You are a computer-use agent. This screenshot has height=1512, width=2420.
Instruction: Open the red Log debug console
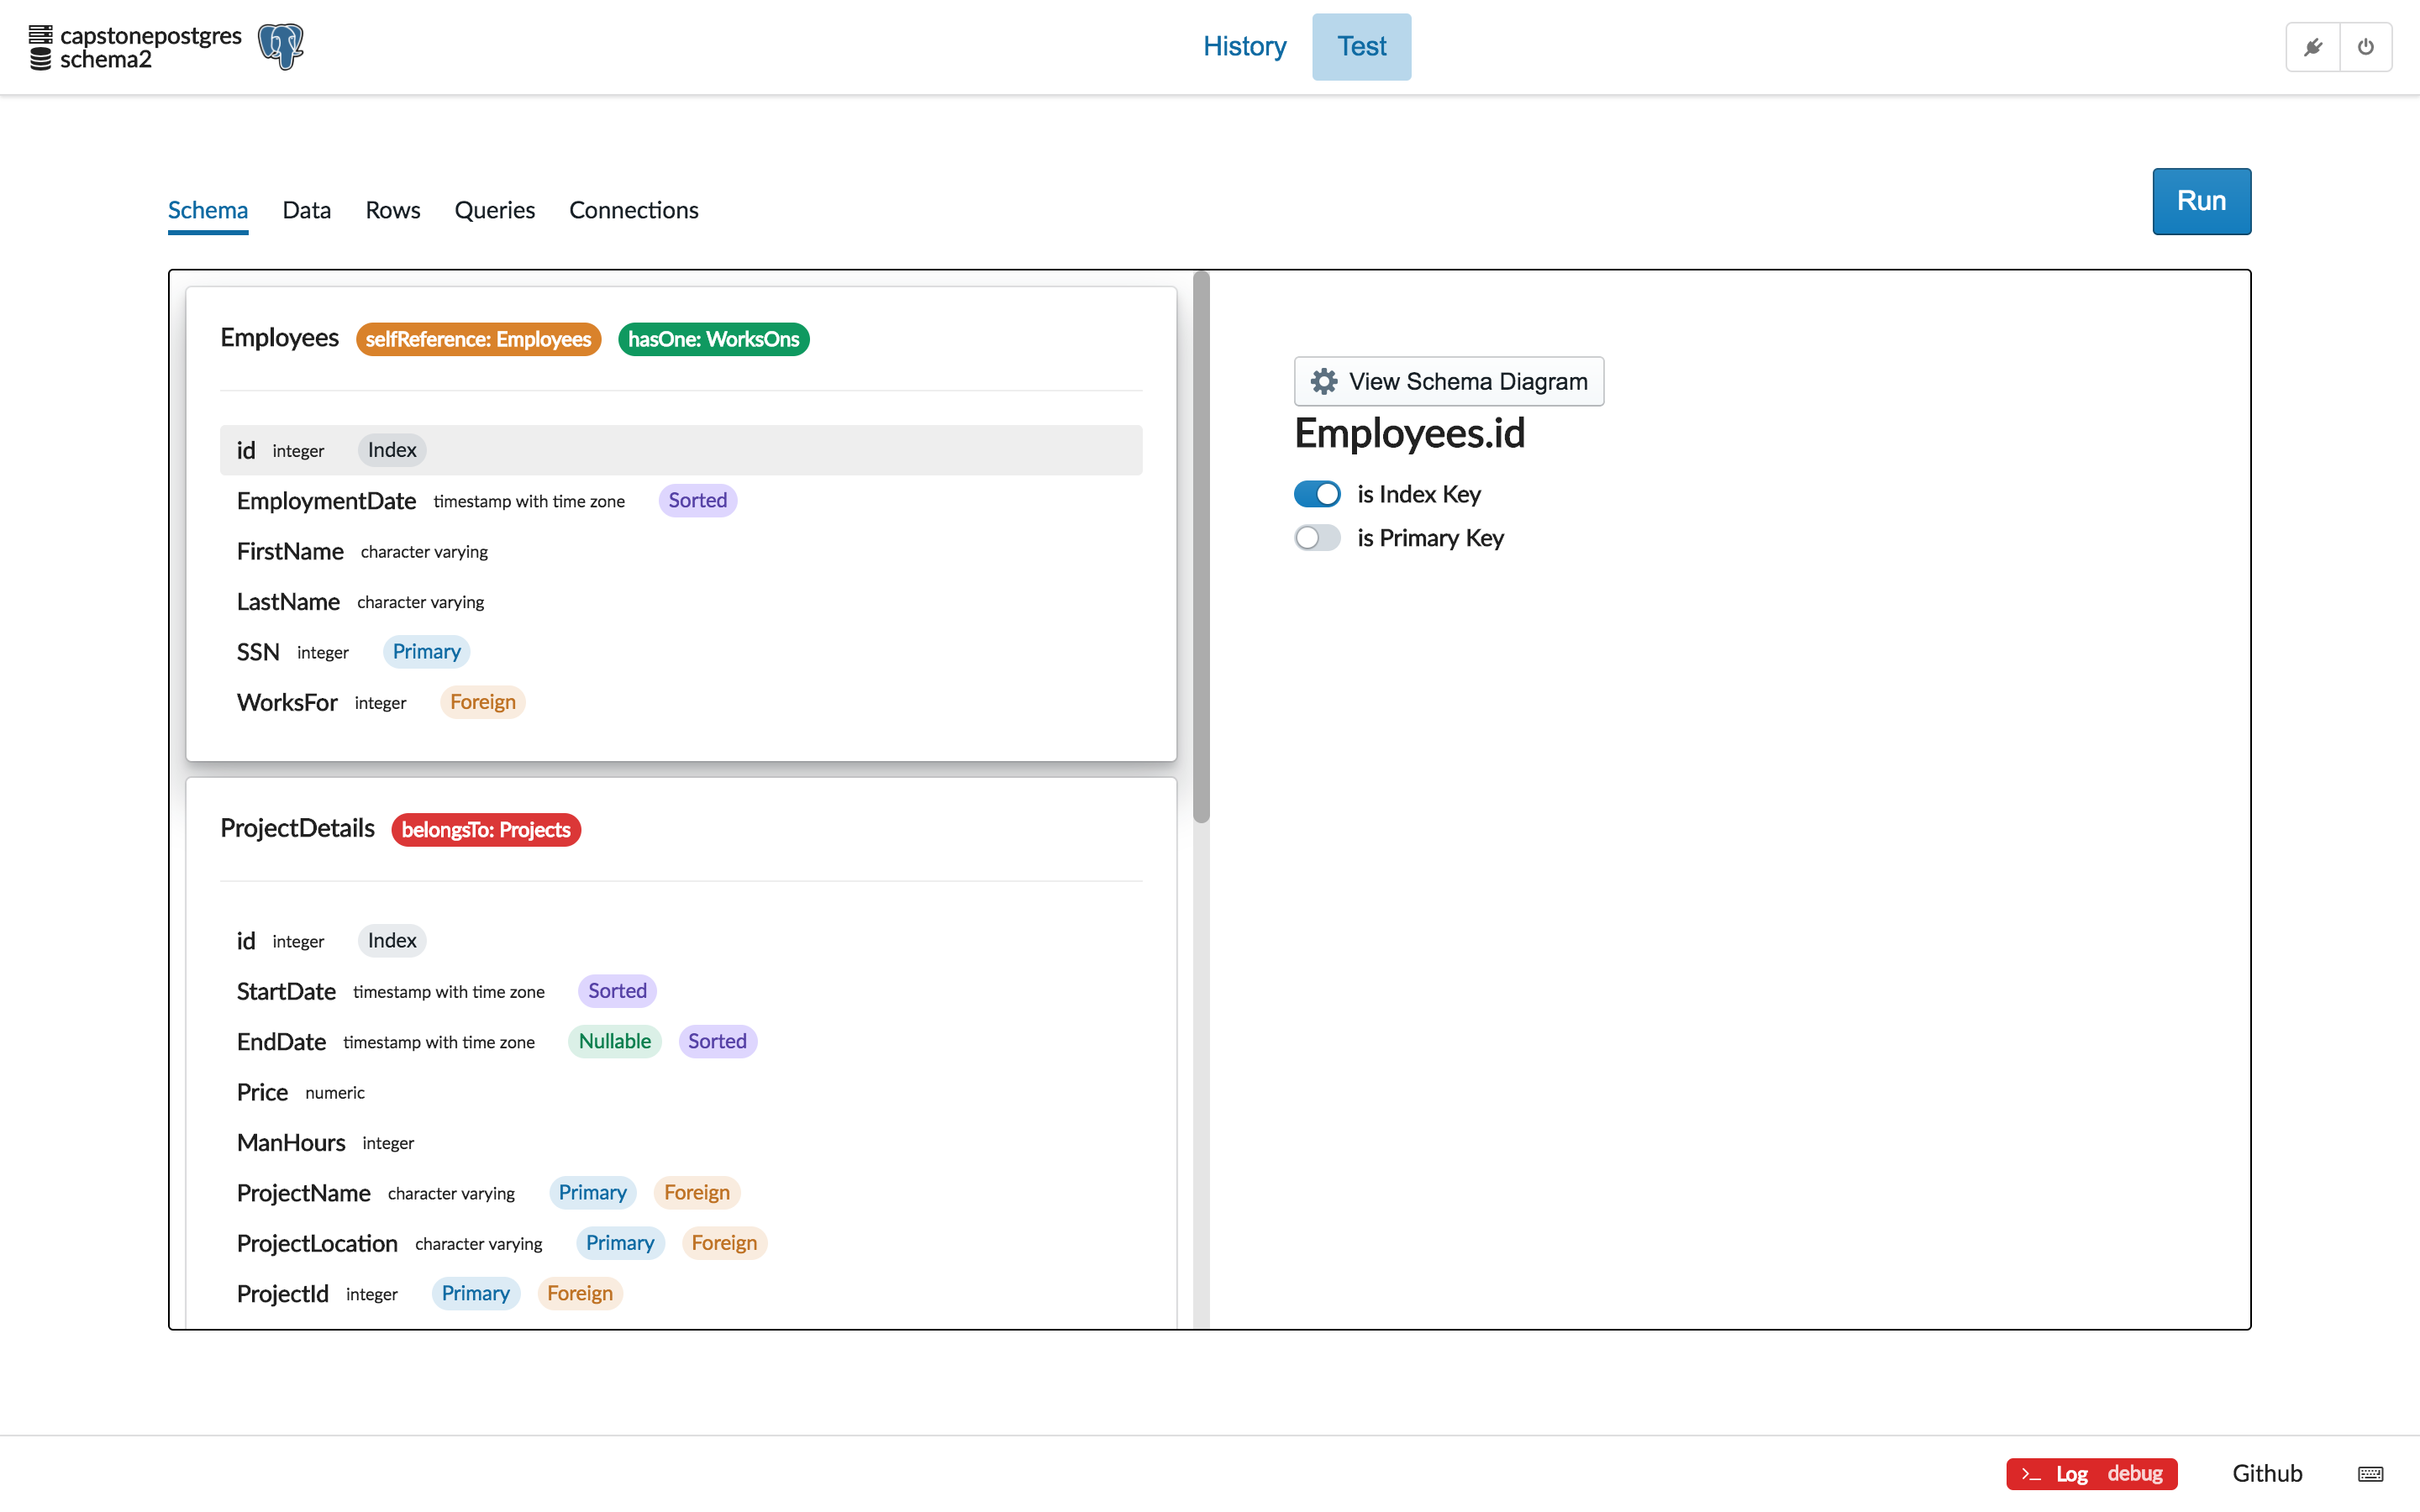pos(2091,1473)
